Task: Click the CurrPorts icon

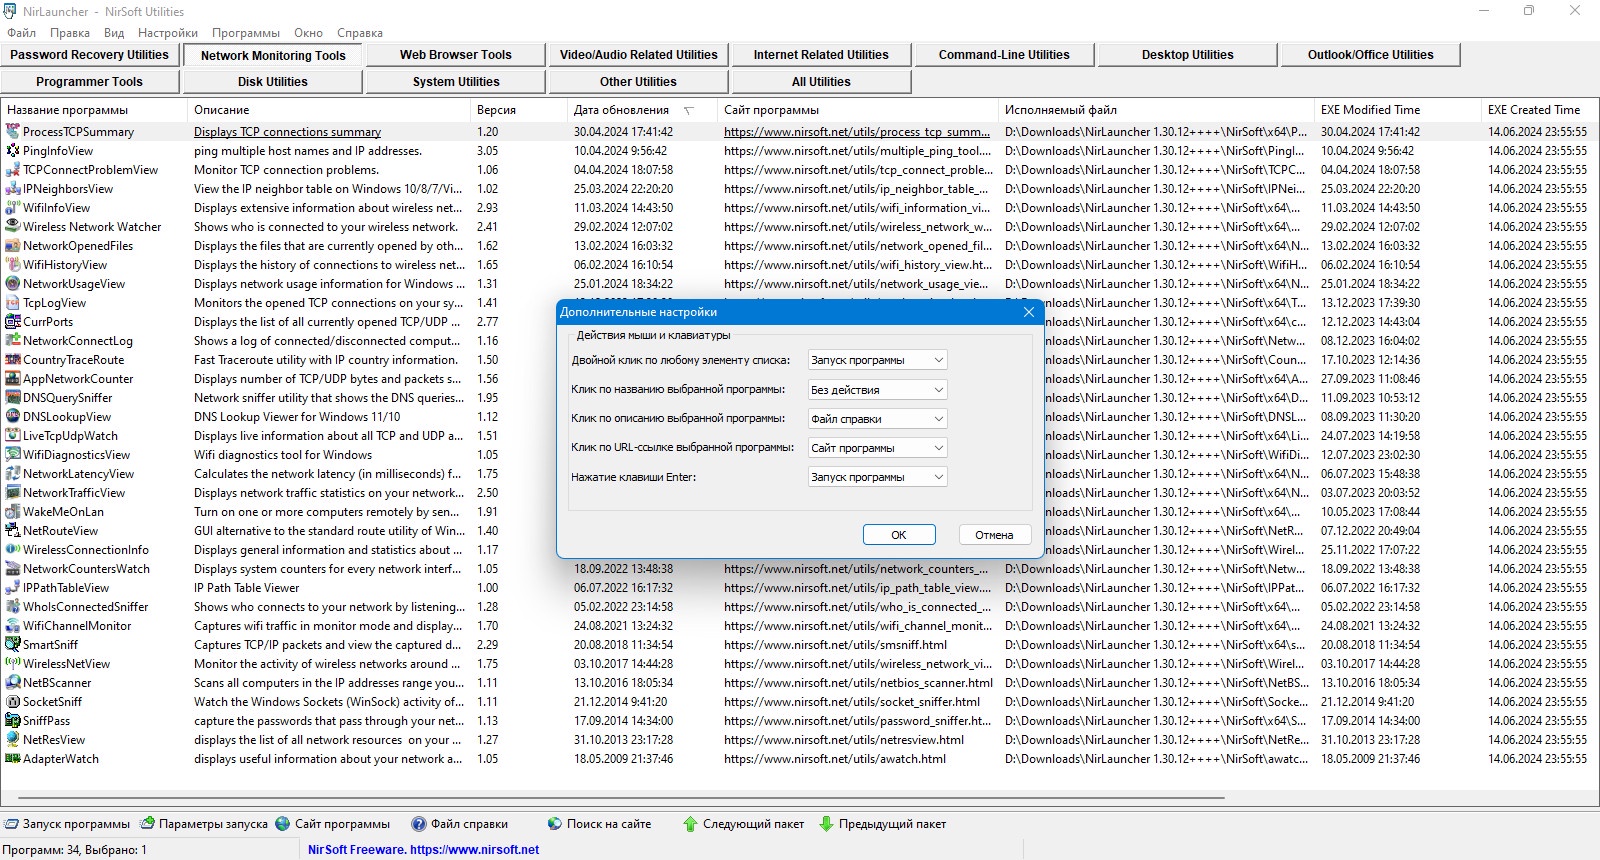Action: tap(13, 322)
